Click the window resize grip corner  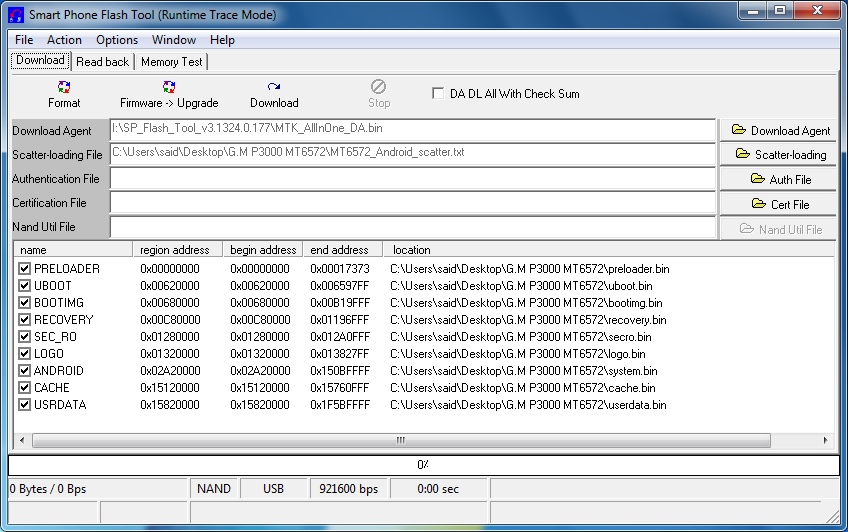pos(833,517)
